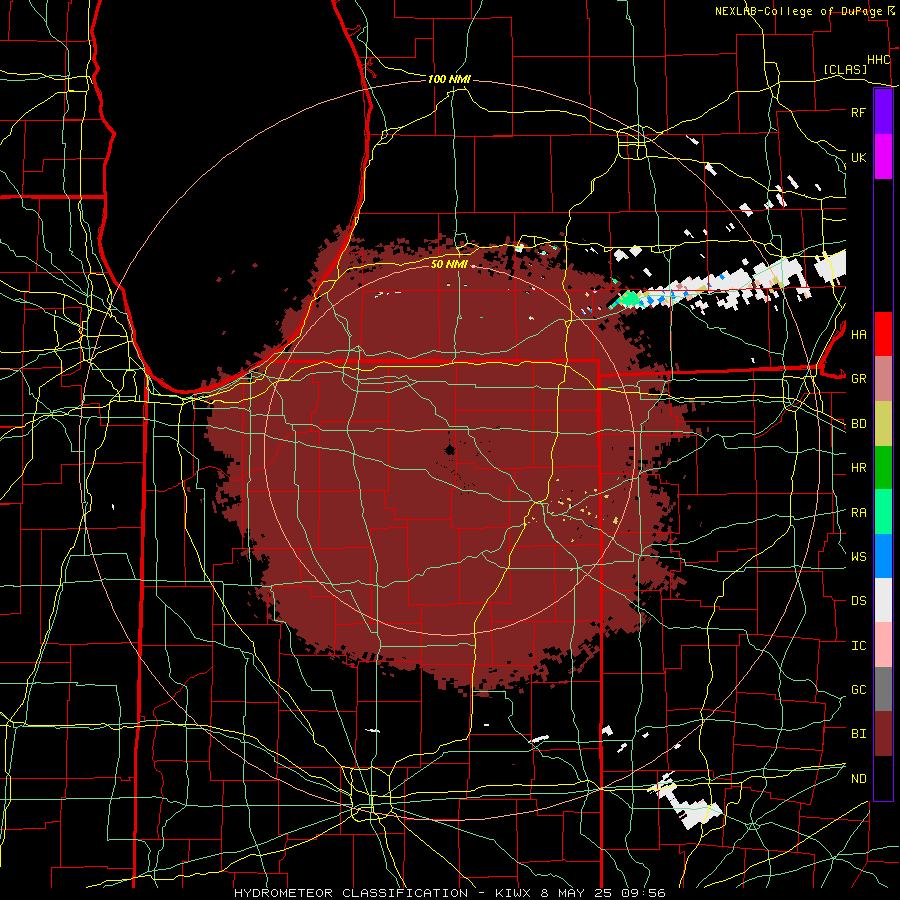900x900 pixels.
Task: Click the HA legend label
Action: (x=858, y=334)
